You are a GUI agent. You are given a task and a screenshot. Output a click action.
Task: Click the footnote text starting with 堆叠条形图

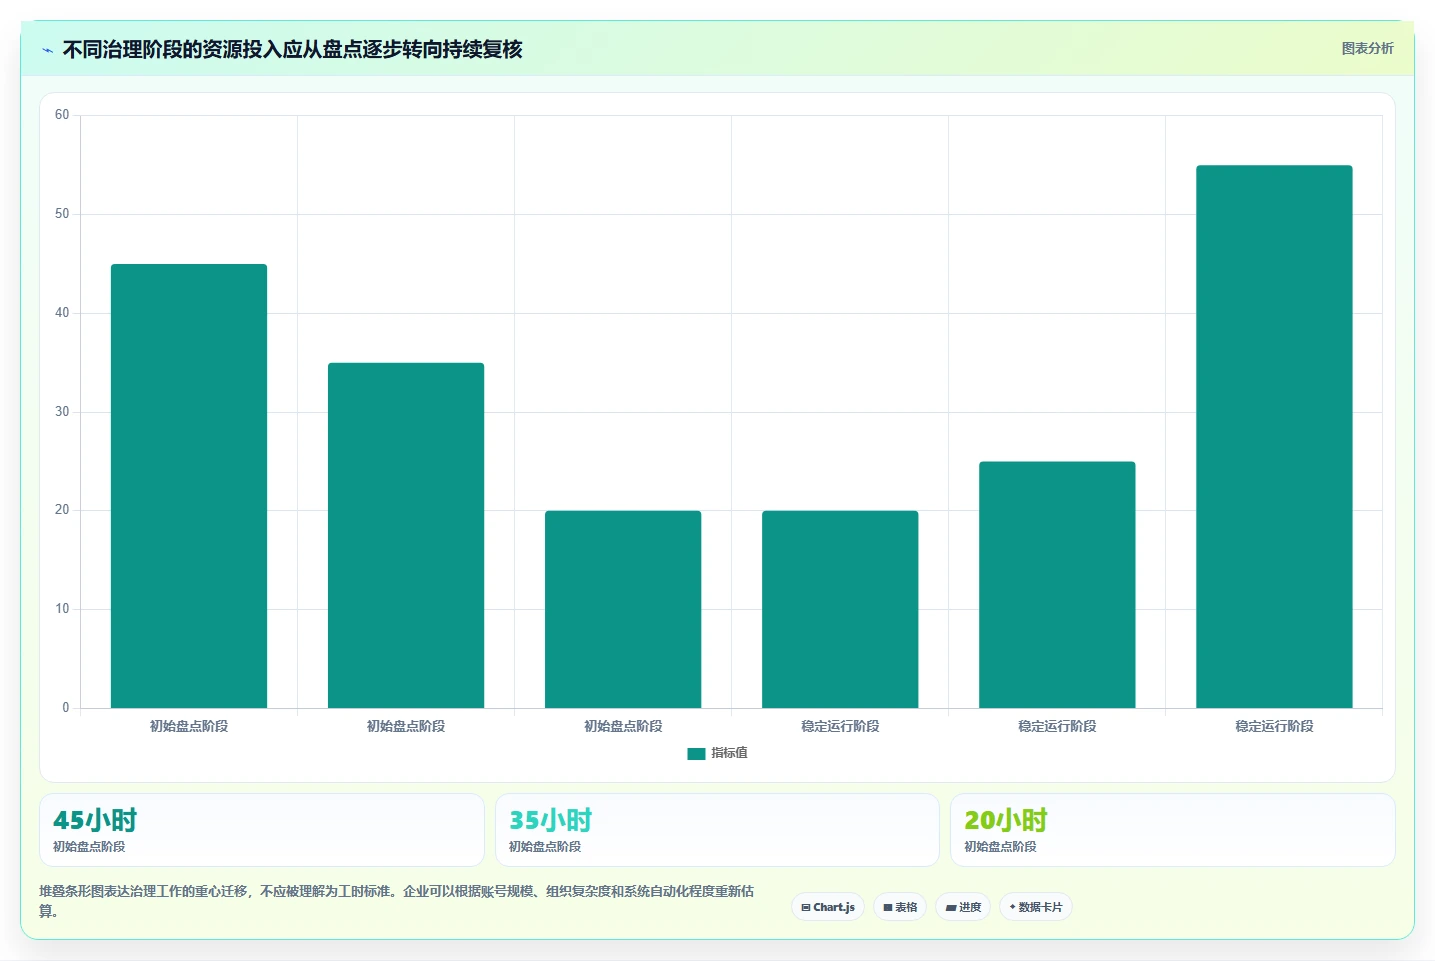tap(397, 901)
